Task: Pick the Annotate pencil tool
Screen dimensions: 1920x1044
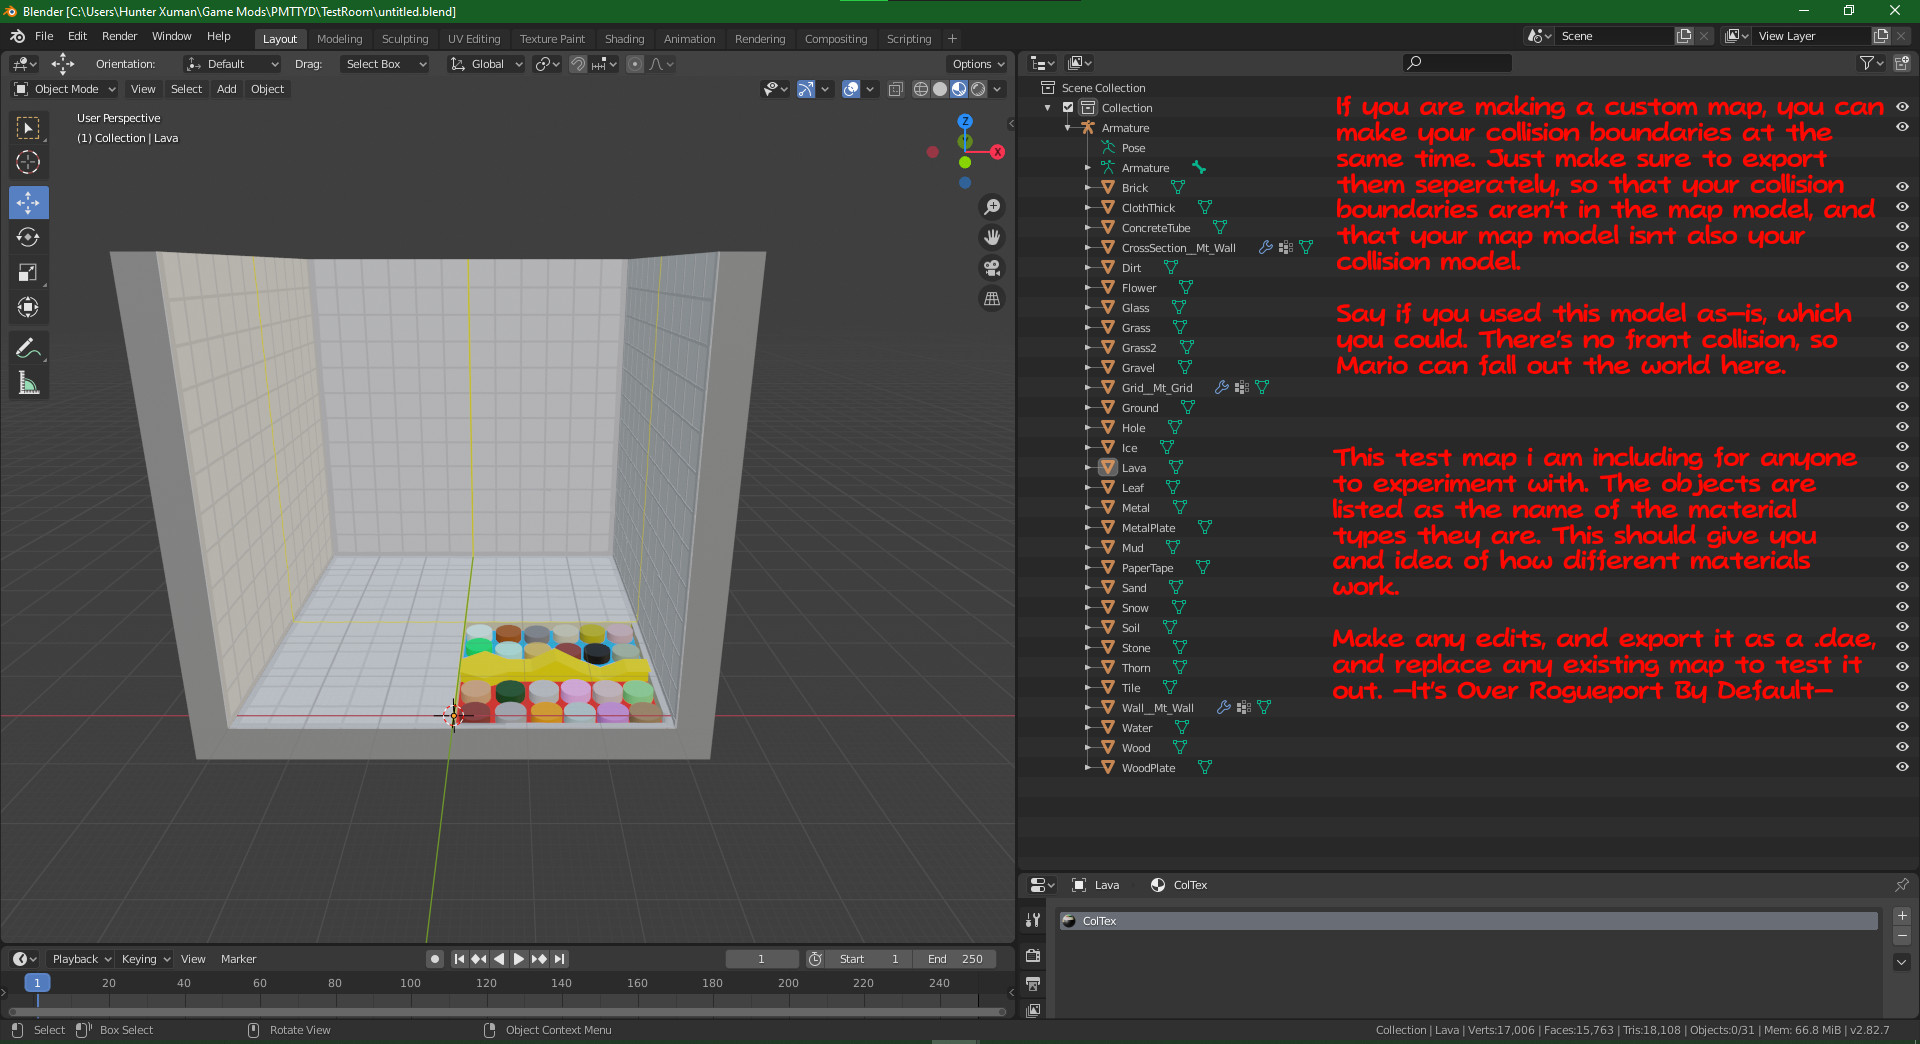Action: tap(28, 348)
